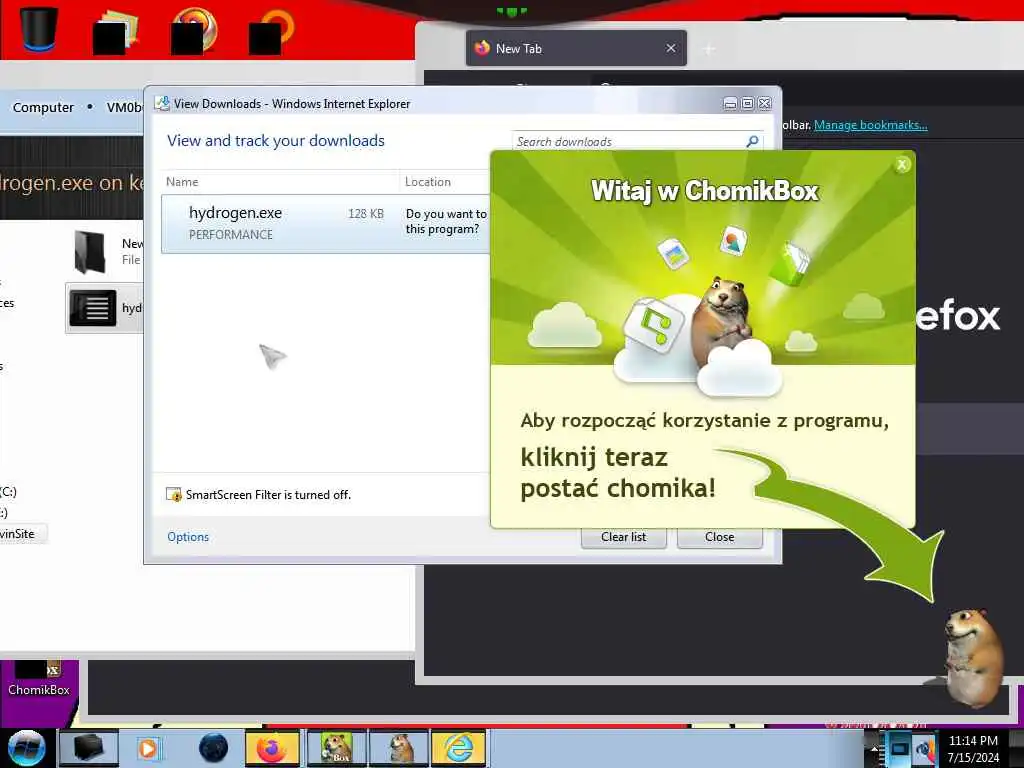1024x768 pixels.
Task: Click the 128 KB size text
Action: click(366, 214)
